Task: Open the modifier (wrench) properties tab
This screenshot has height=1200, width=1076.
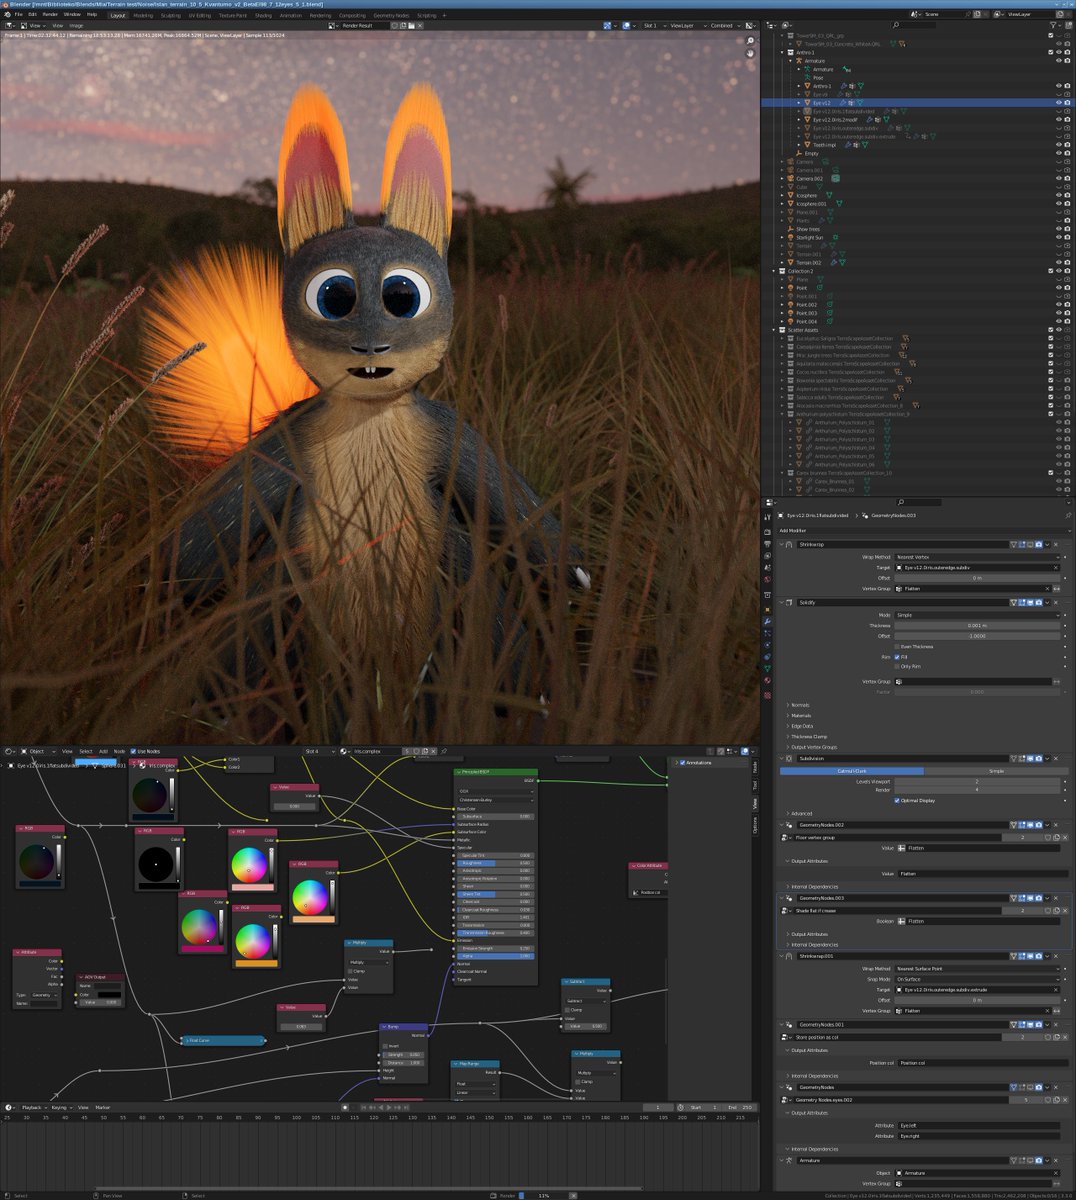Action: click(767, 621)
